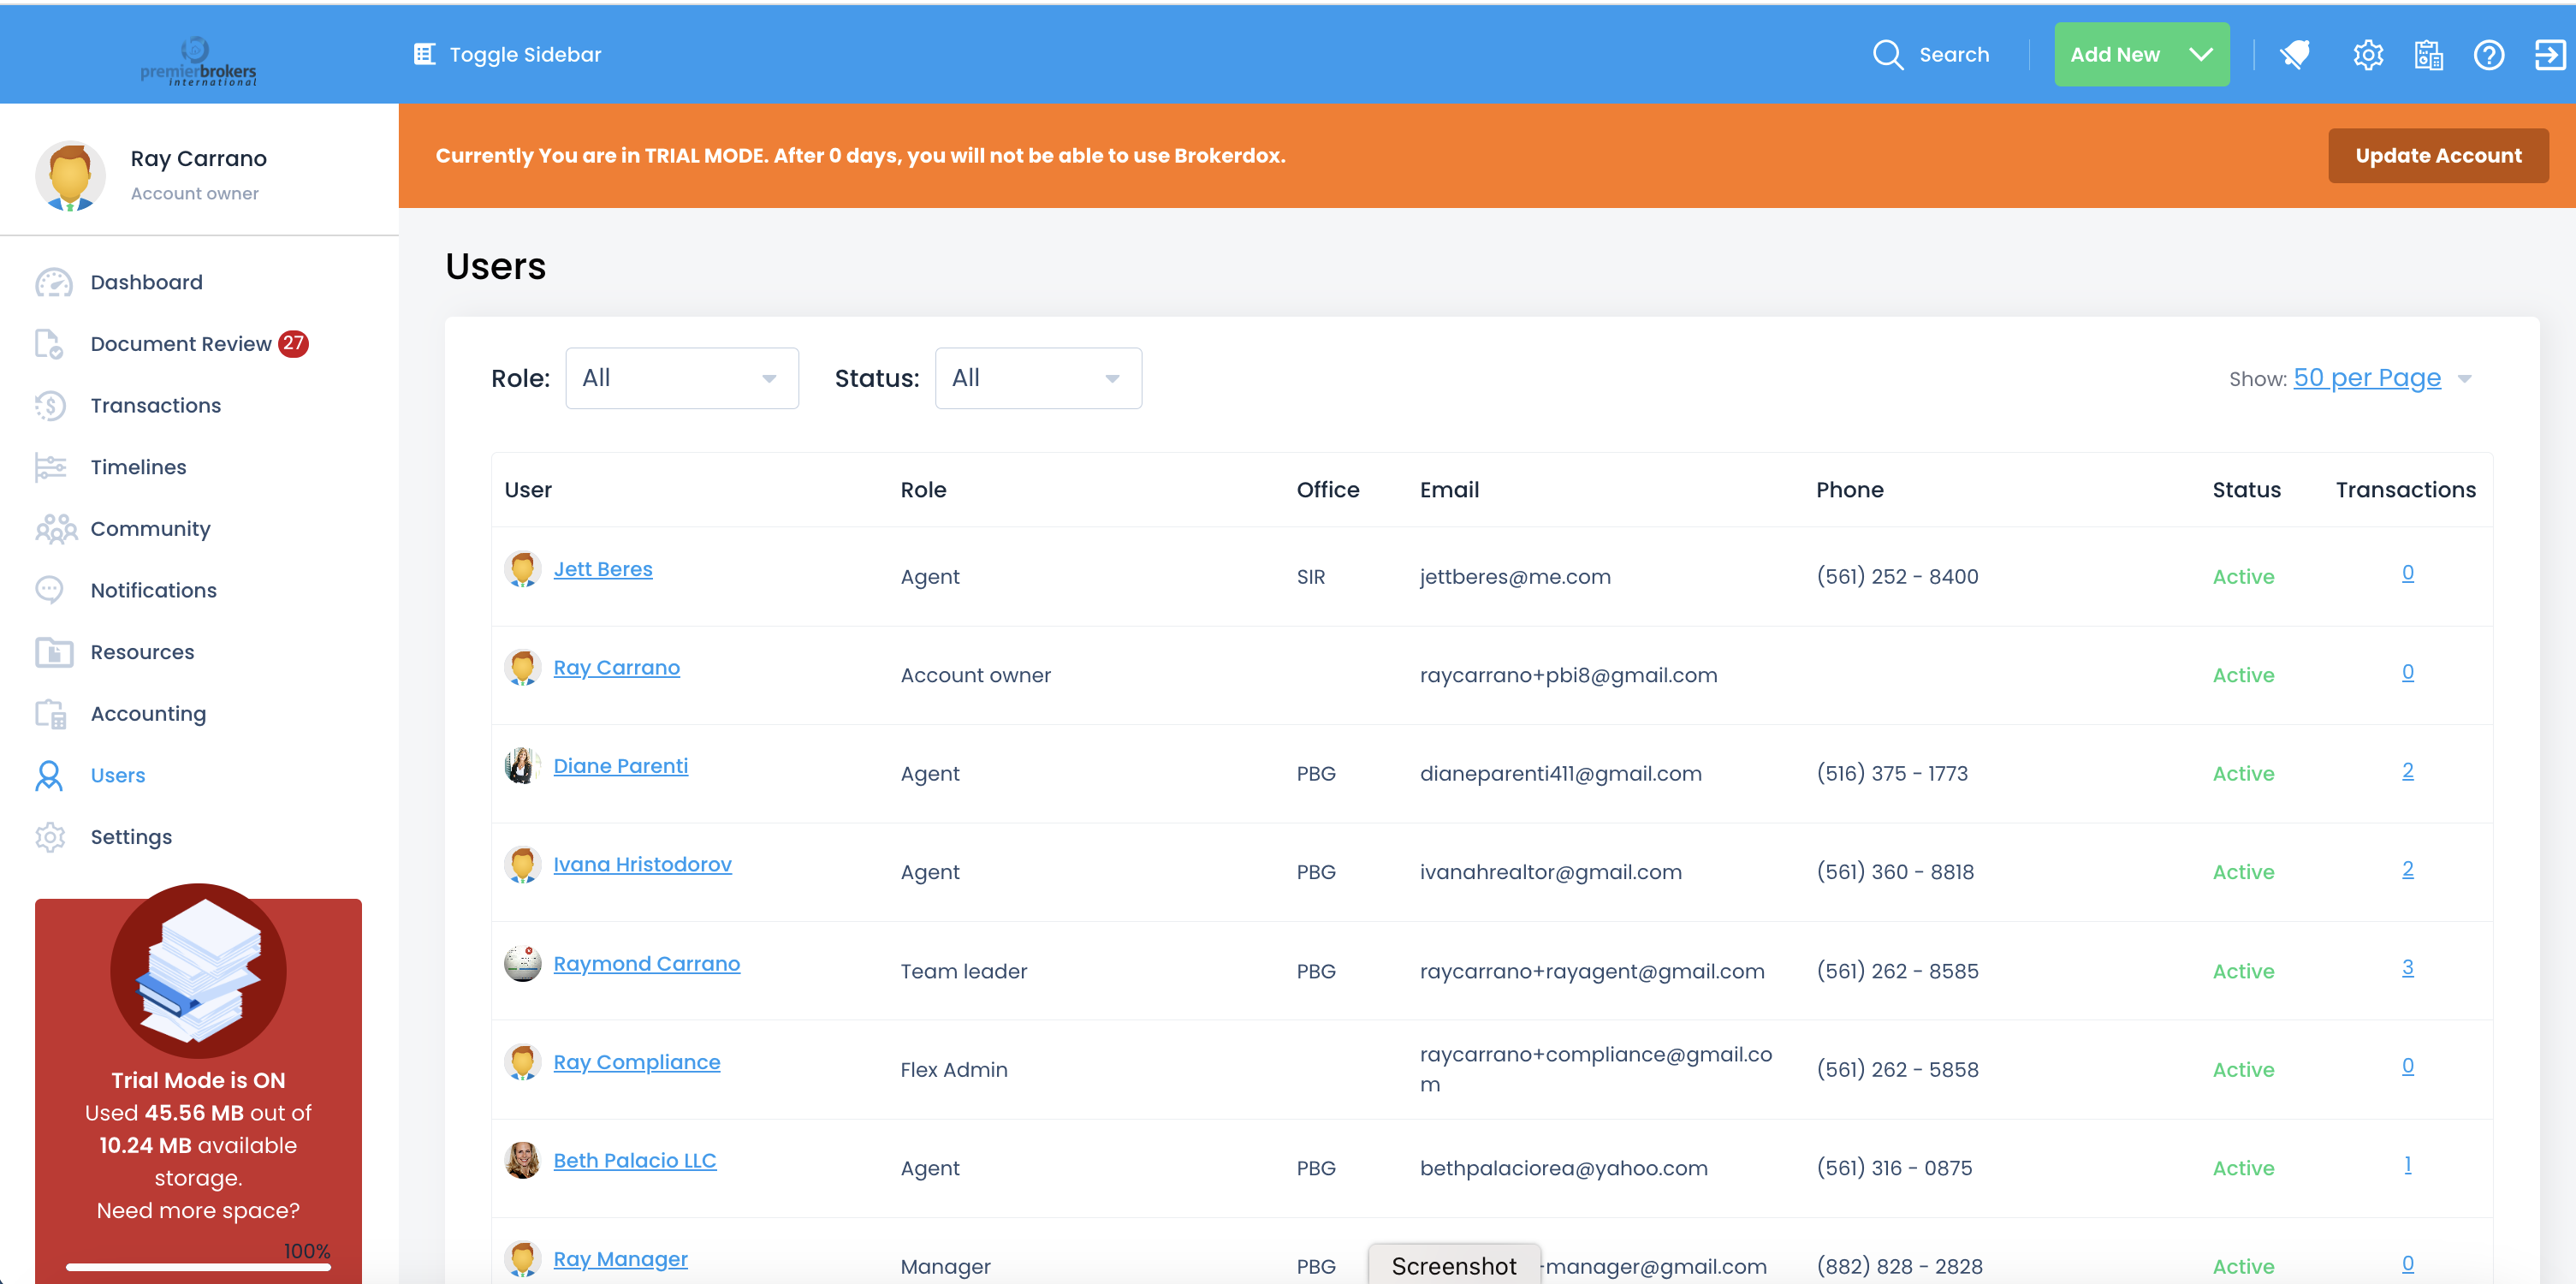Image resolution: width=2576 pixels, height=1284 pixels.
Task: Click the Resources folder icon
Action: [x=54, y=652]
